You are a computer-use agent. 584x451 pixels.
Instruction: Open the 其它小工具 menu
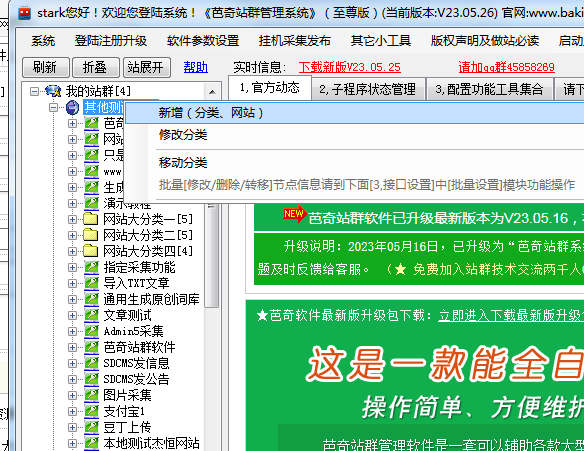(381, 41)
